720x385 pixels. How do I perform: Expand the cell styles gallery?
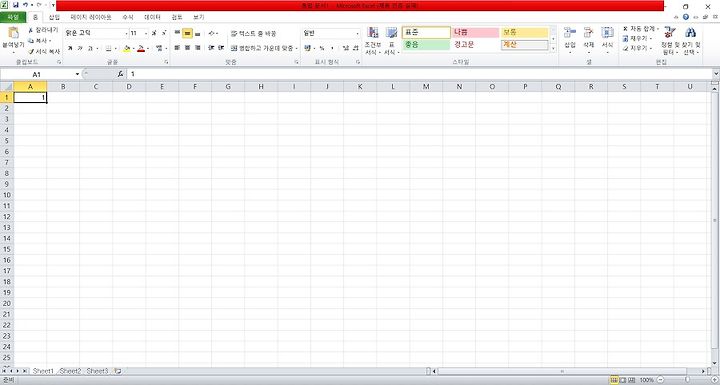point(553,49)
